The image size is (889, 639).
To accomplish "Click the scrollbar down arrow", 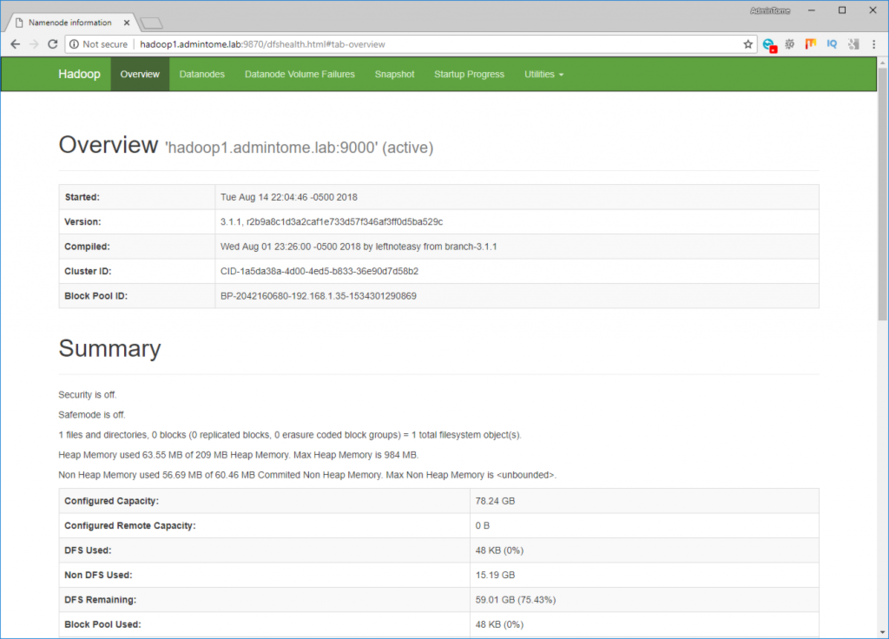I will pyautogui.click(x=883, y=632).
